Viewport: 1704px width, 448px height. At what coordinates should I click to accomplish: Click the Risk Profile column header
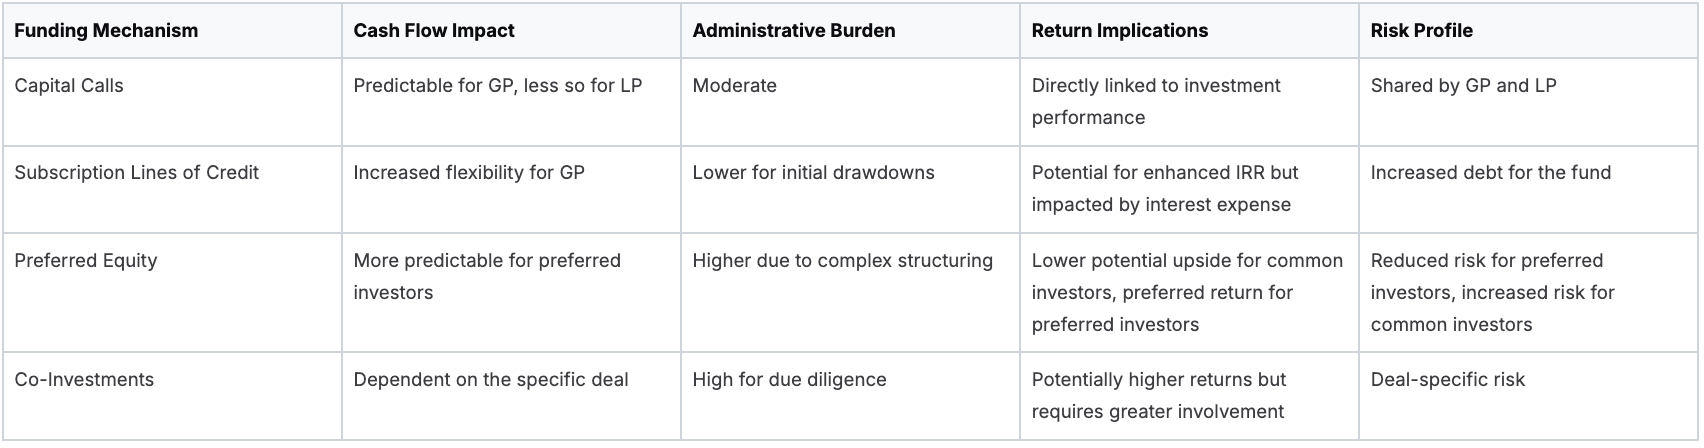click(x=1422, y=31)
